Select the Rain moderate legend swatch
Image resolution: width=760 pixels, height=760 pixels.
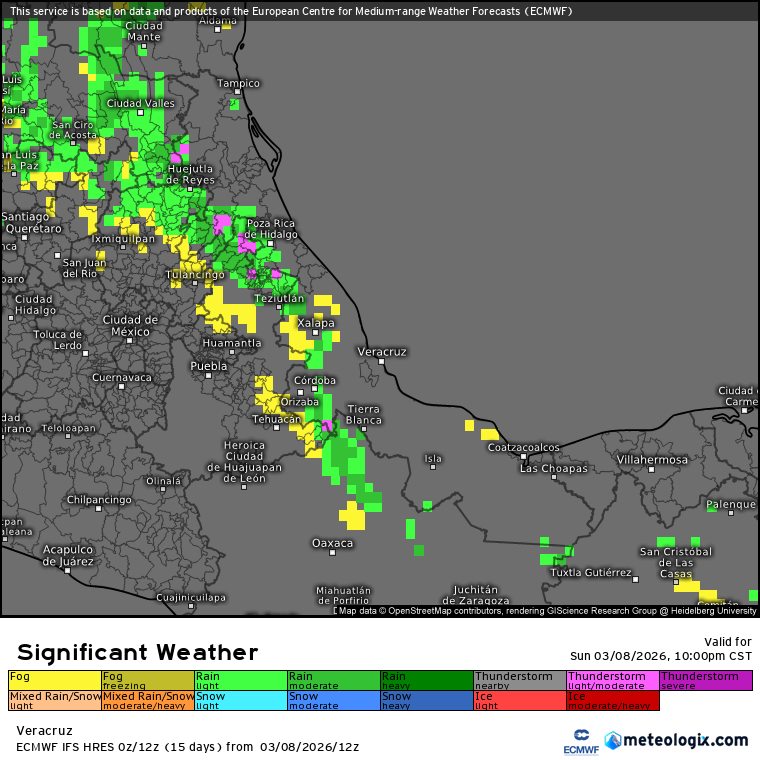click(x=334, y=681)
